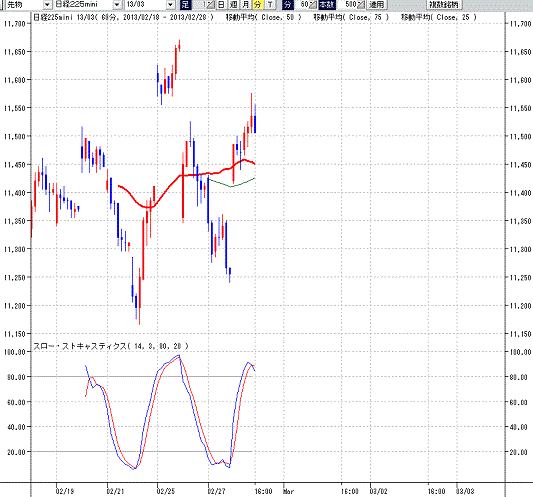This screenshot has height=497, width=533.
Task: Select the highlighted minute (分) interval button
Action: (258, 4)
